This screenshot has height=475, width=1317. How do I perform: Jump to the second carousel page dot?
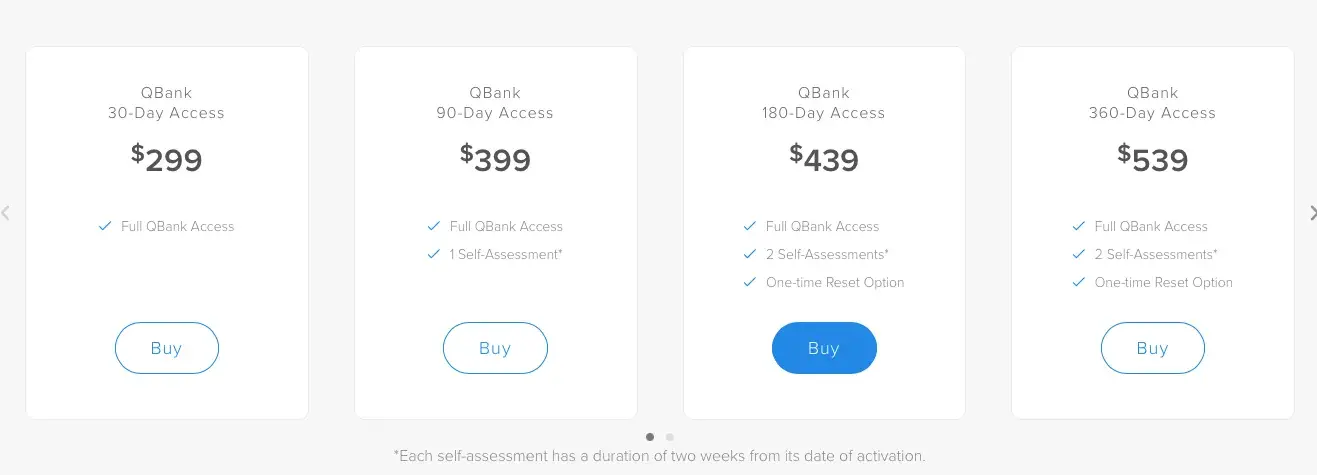pos(670,437)
